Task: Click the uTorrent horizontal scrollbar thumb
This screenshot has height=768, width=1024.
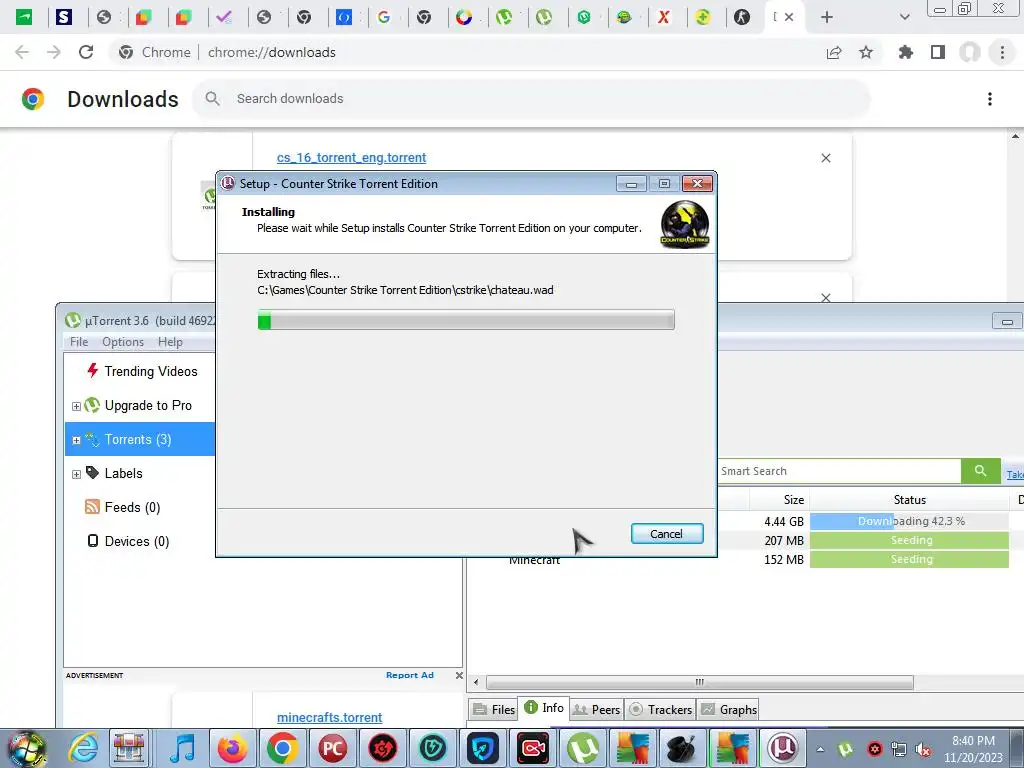Action: (699, 682)
